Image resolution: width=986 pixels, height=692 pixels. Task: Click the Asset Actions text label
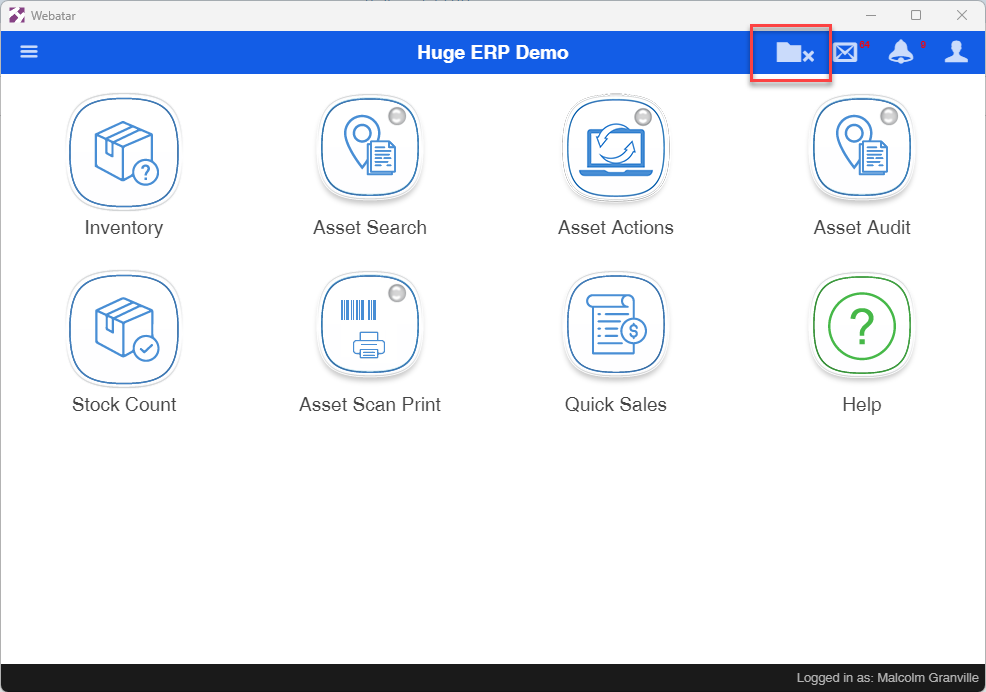[x=616, y=228]
